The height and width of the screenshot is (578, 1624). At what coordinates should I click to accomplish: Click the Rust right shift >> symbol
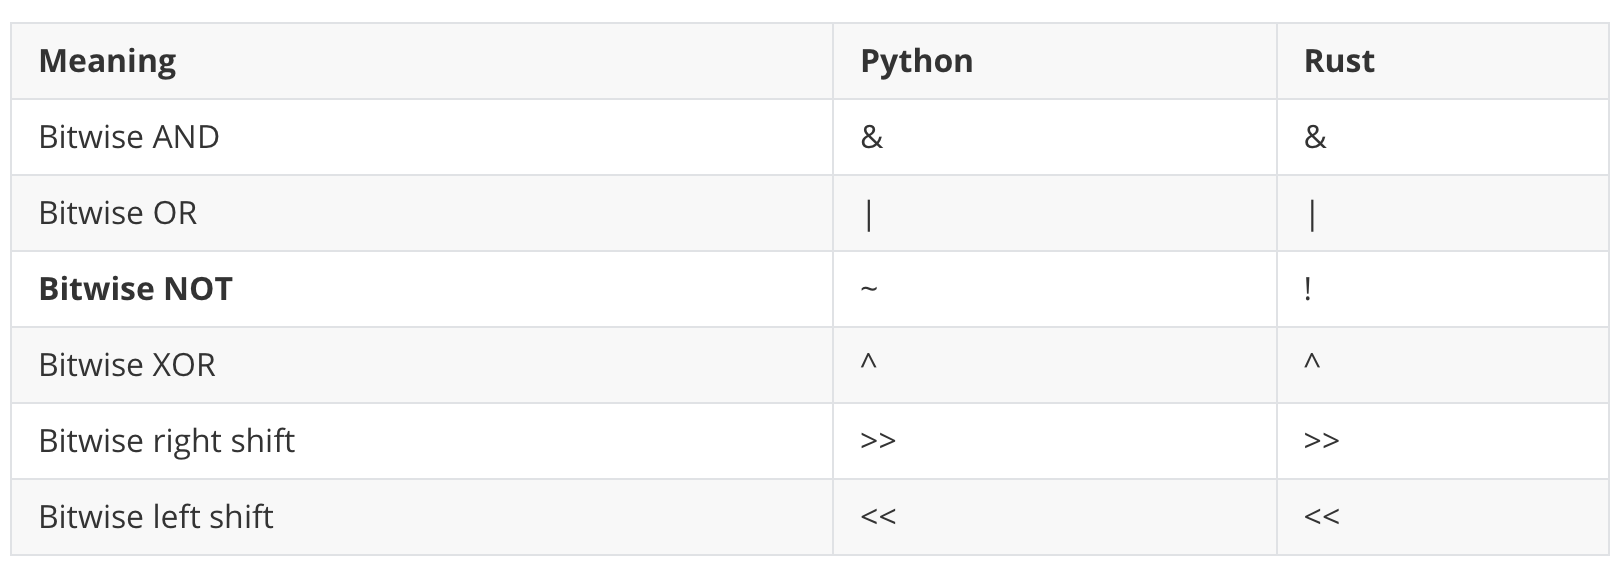click(x=1321, y=441)
